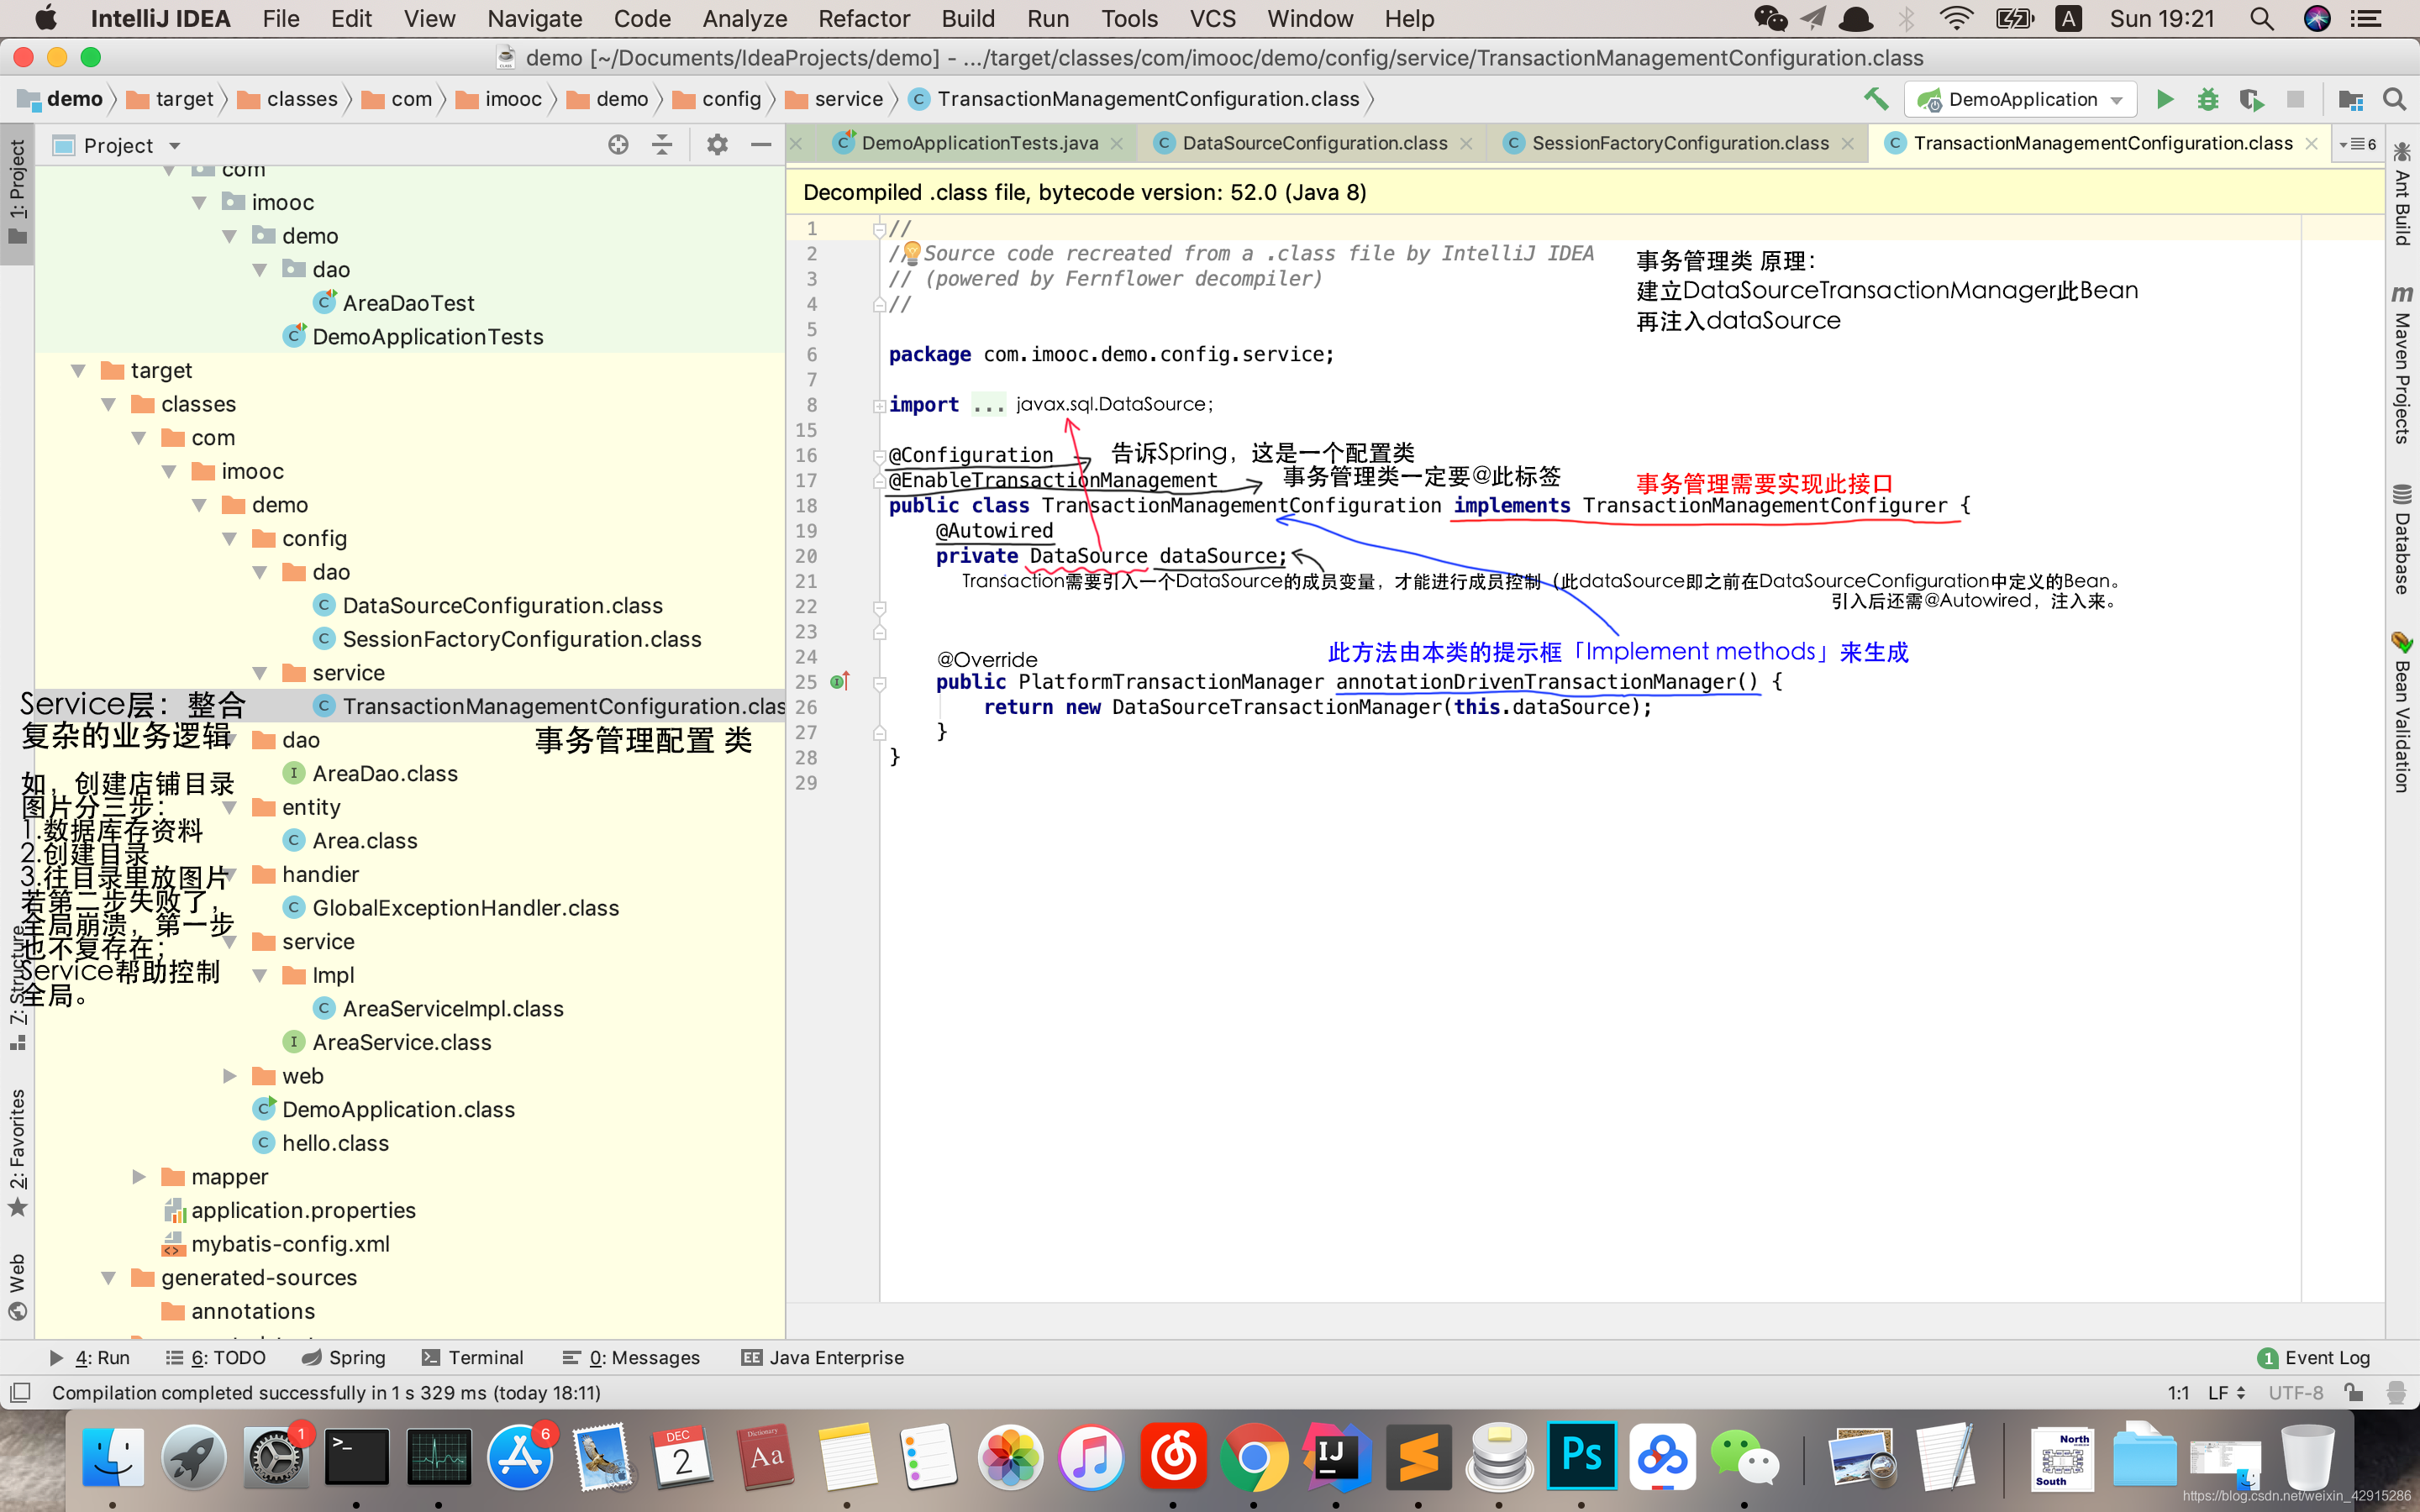
Task: Expand the mapper folder
Action: pyautogui.click(x=139, y=1177)
